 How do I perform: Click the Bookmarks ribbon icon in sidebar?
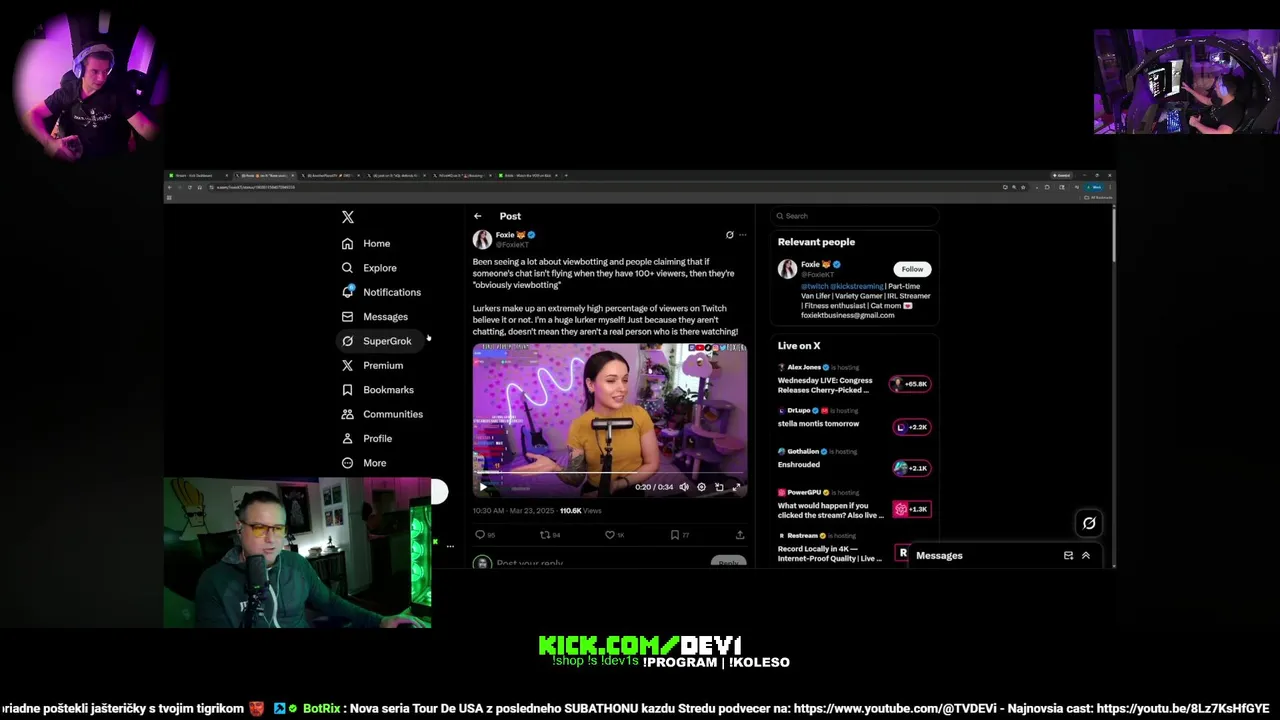pyautogui.click(x=347, y=390)
